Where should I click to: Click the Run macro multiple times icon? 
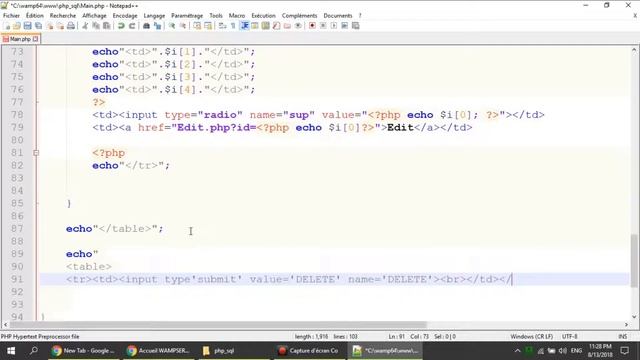[344, 26]
